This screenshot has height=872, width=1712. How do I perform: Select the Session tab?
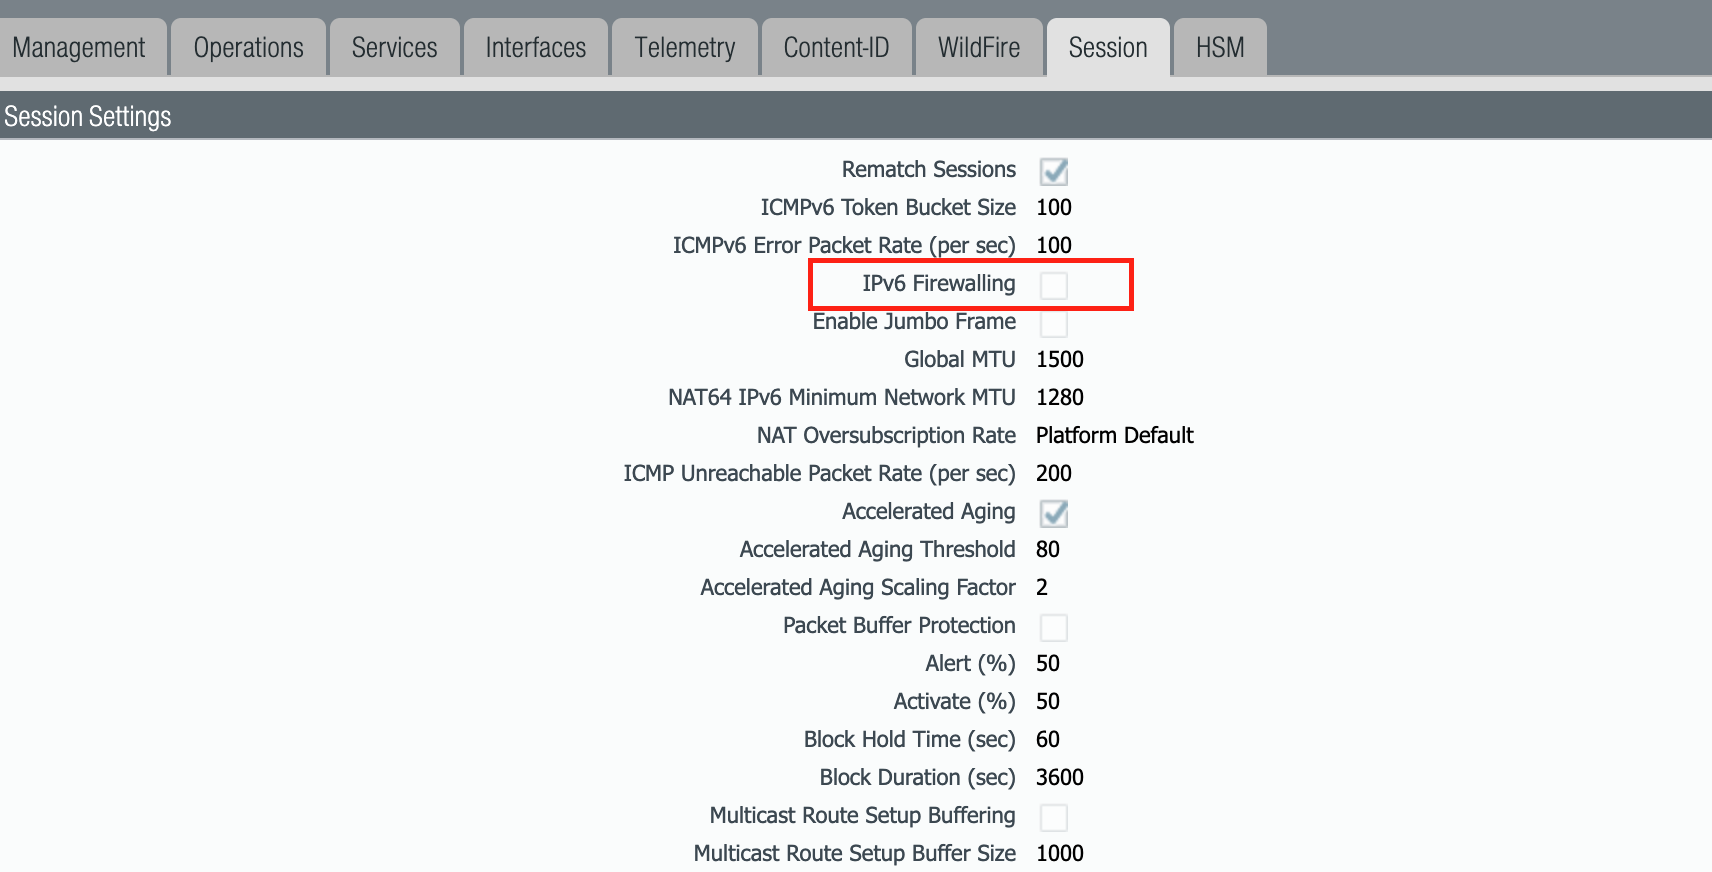coord(1107,48)
